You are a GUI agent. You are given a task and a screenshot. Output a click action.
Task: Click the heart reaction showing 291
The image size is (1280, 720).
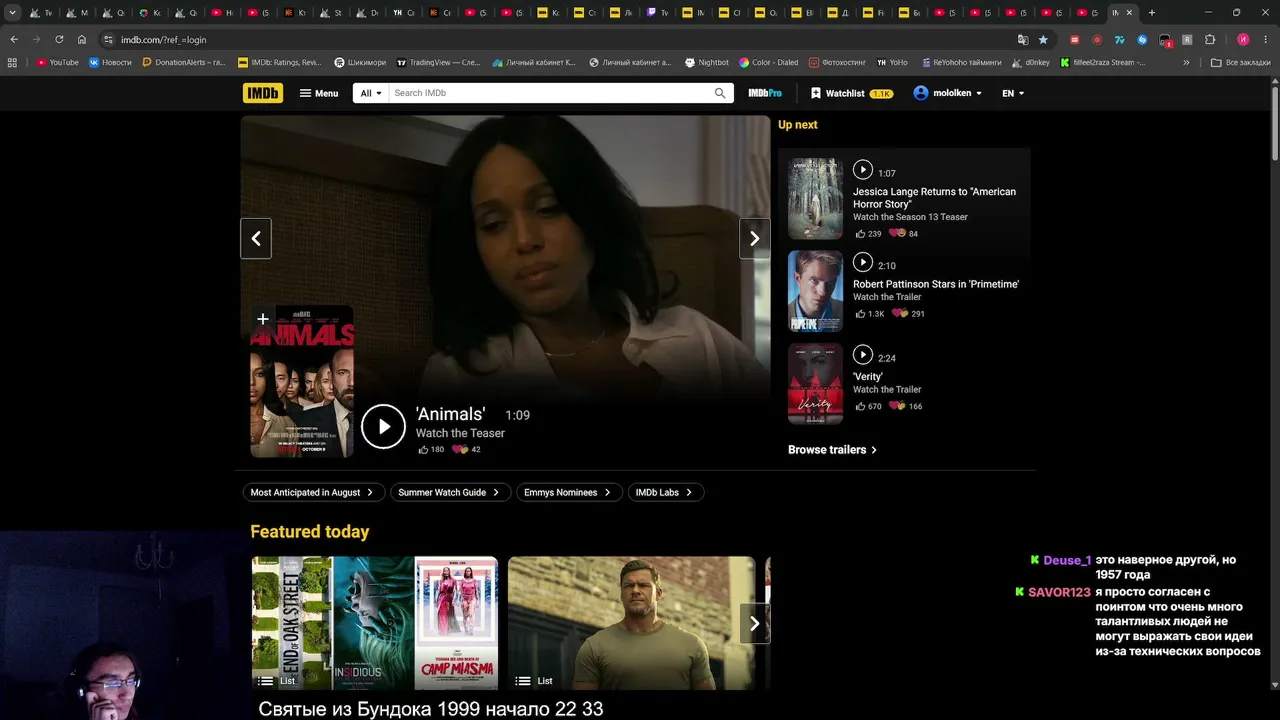pos(908,314)
